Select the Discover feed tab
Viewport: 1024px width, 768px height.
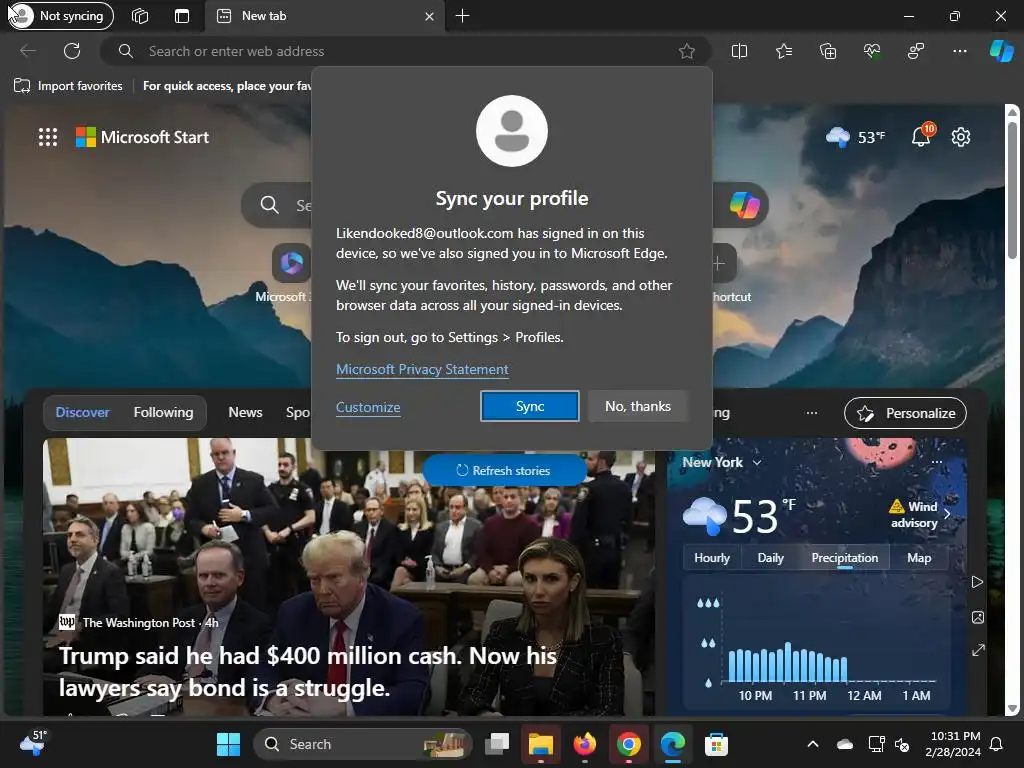click(82, 412)
